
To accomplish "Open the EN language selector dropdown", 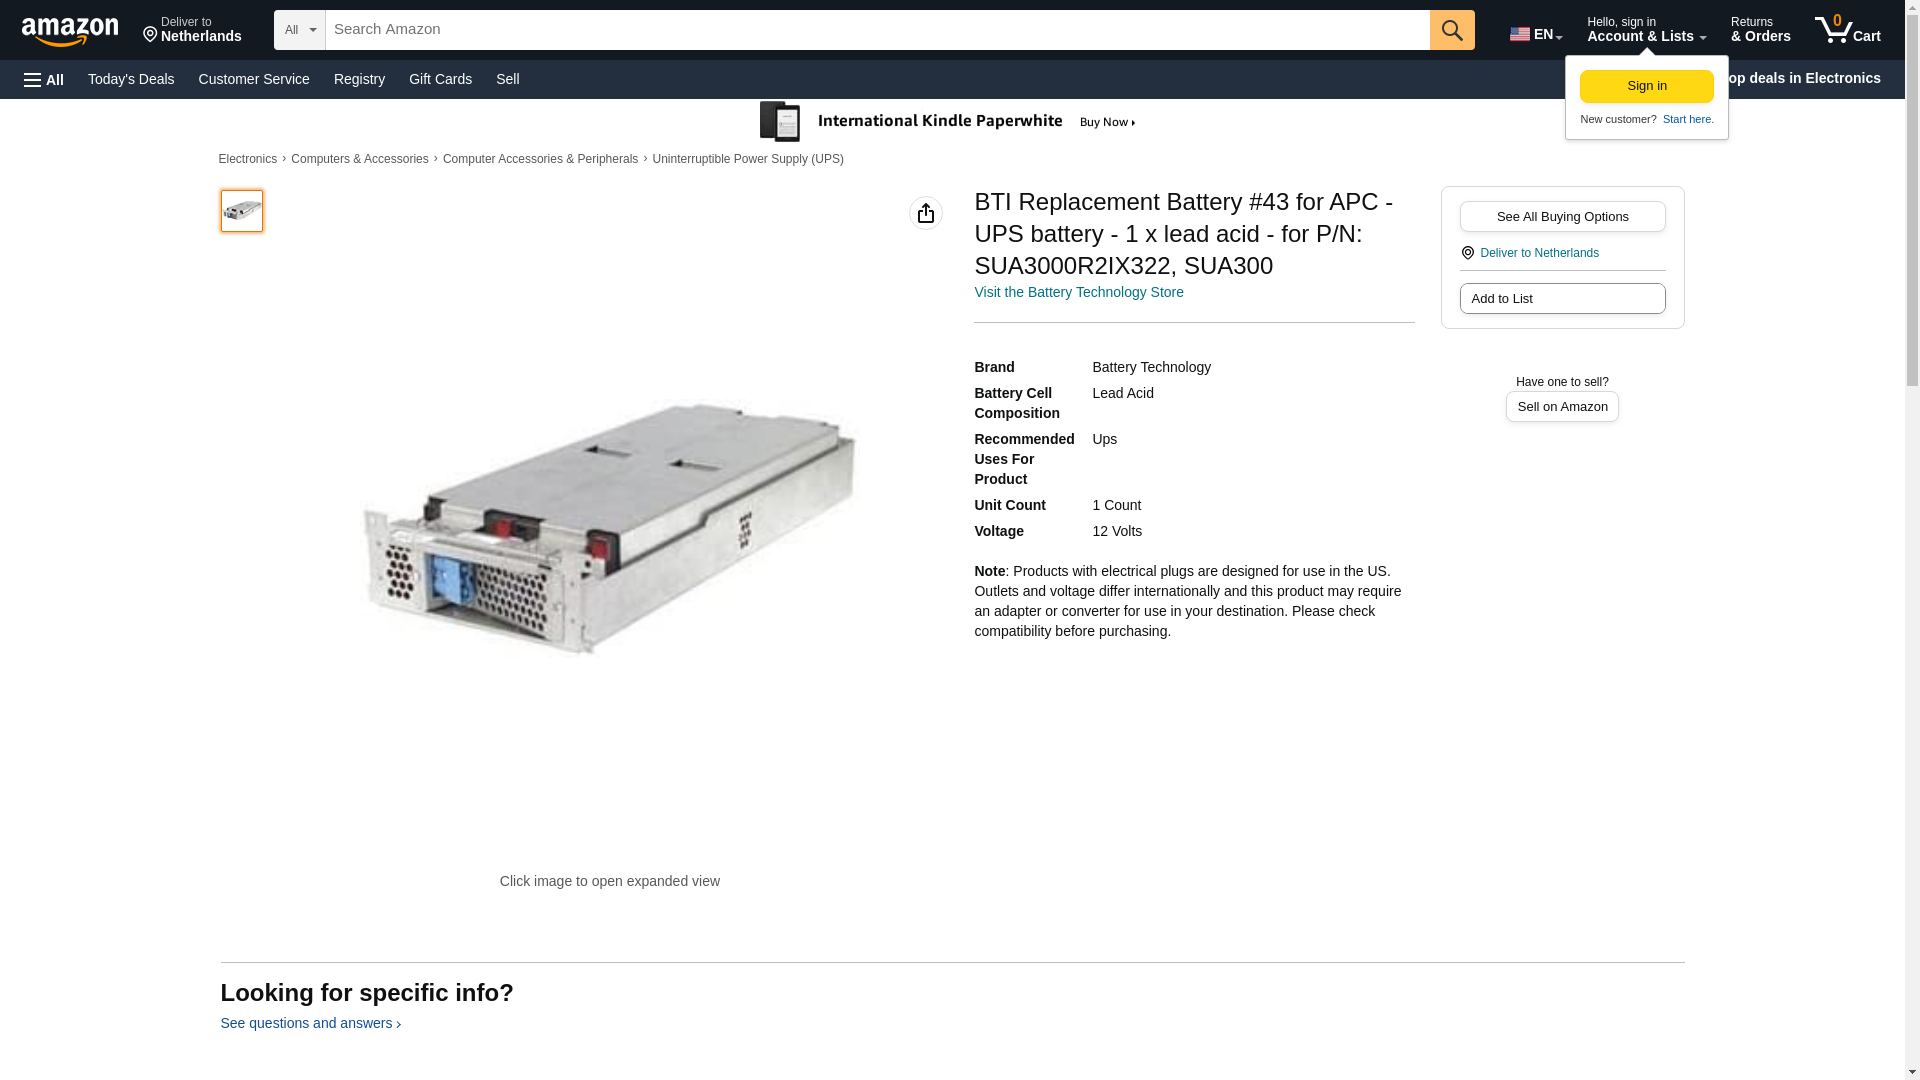I will [x=1535, y=33].
